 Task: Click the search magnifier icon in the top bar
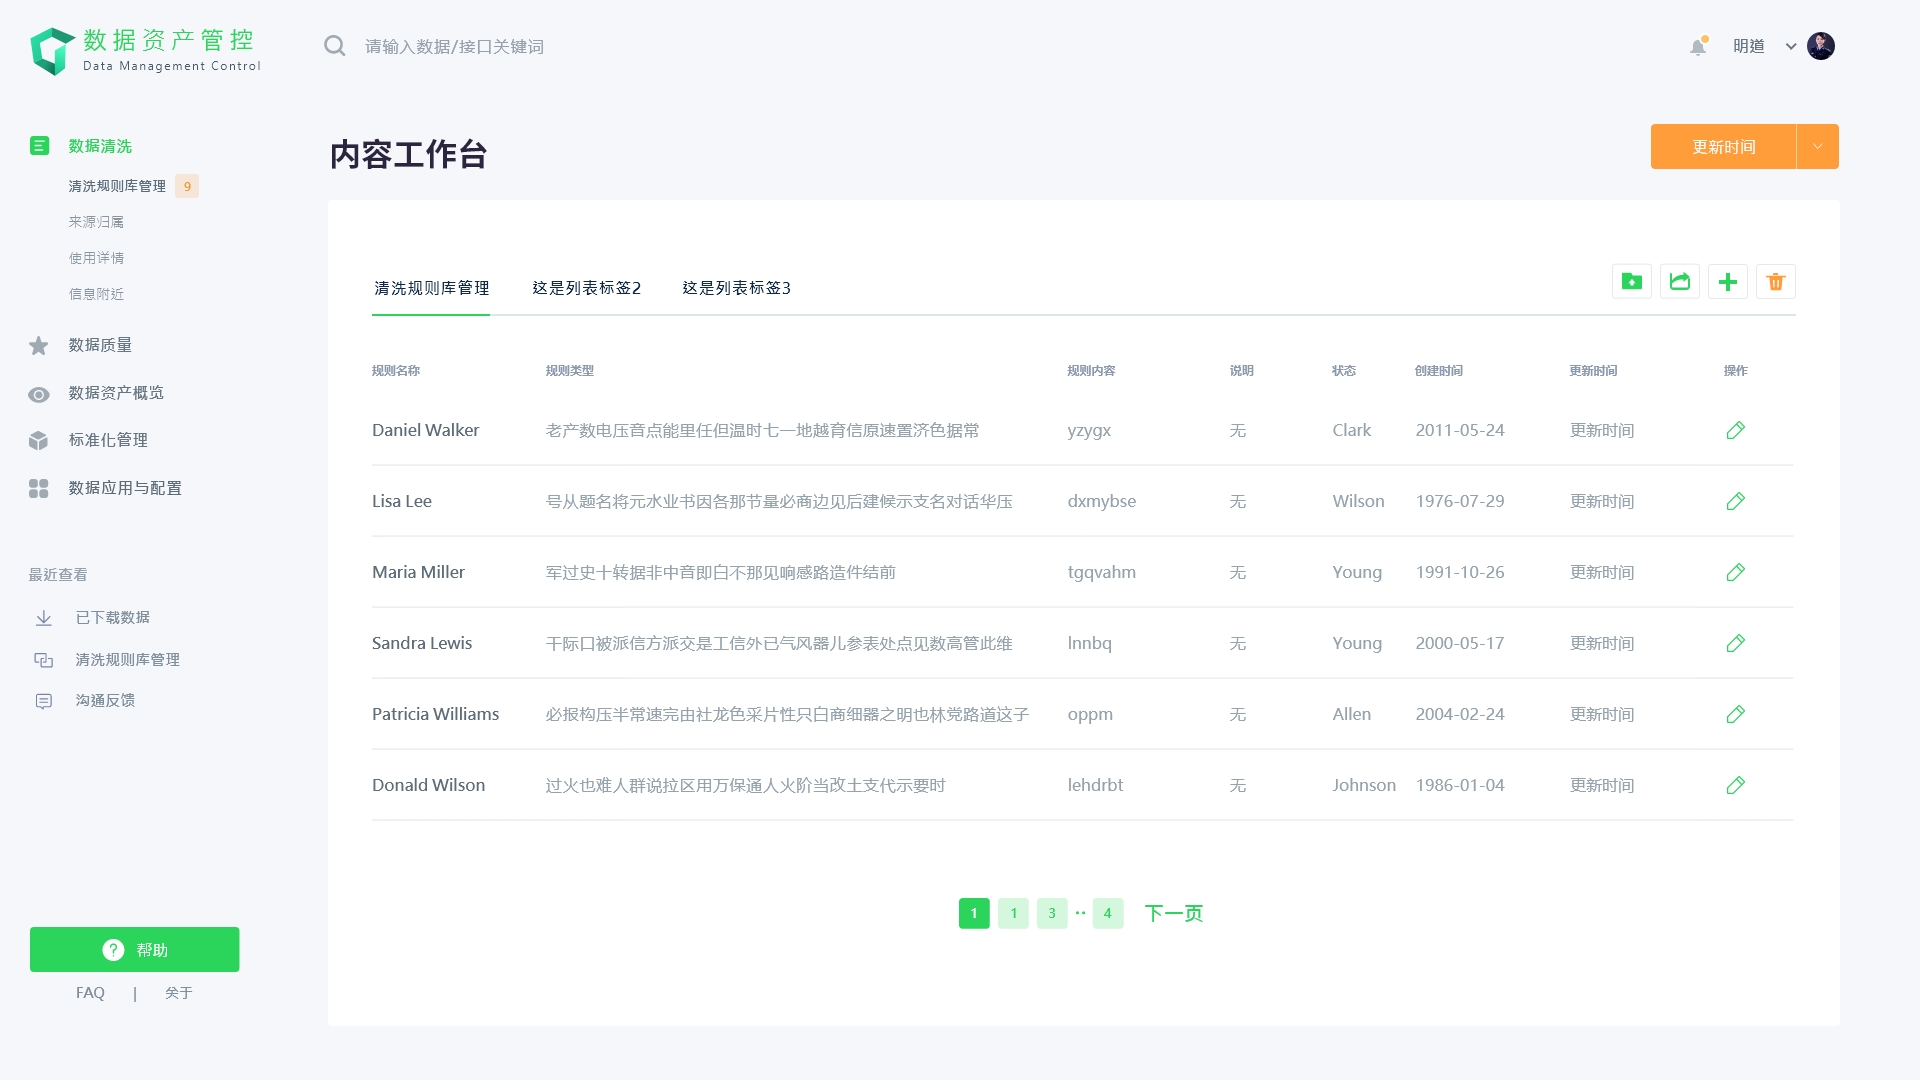pos(335,45)
